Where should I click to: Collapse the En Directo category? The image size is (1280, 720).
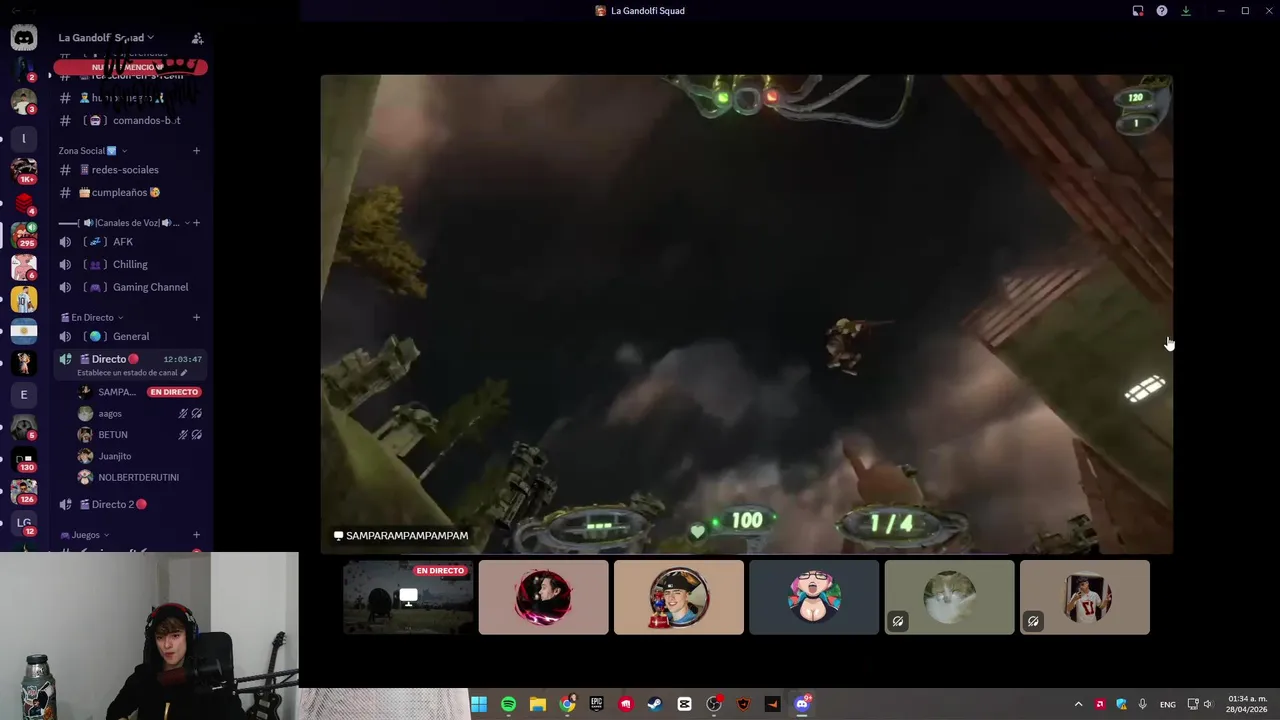coord(93,318)
